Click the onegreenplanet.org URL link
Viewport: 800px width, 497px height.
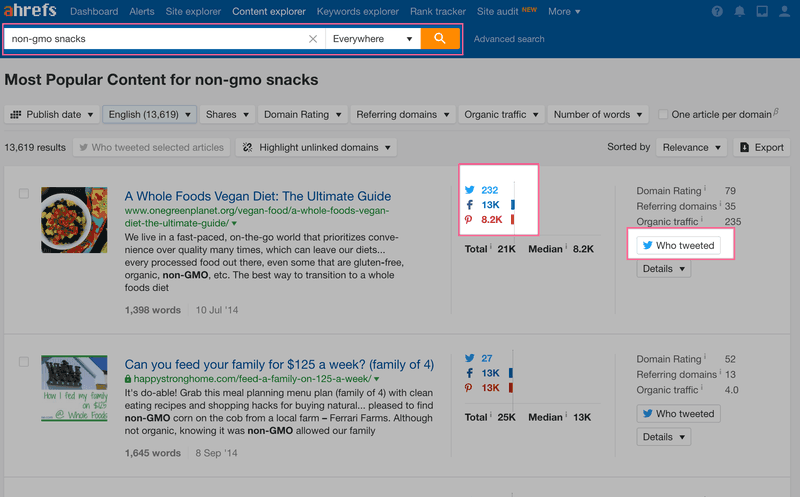coord(257,217)
